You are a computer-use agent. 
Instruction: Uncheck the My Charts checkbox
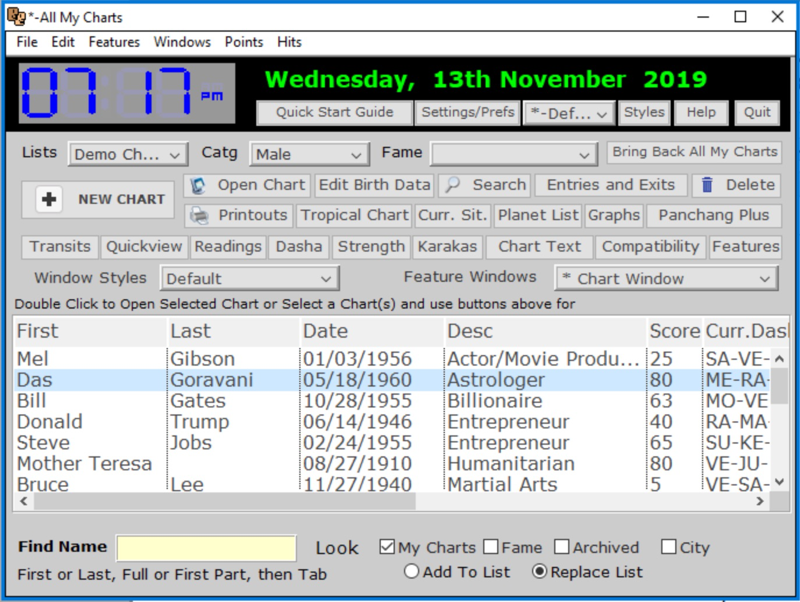(x=388, y=547)
